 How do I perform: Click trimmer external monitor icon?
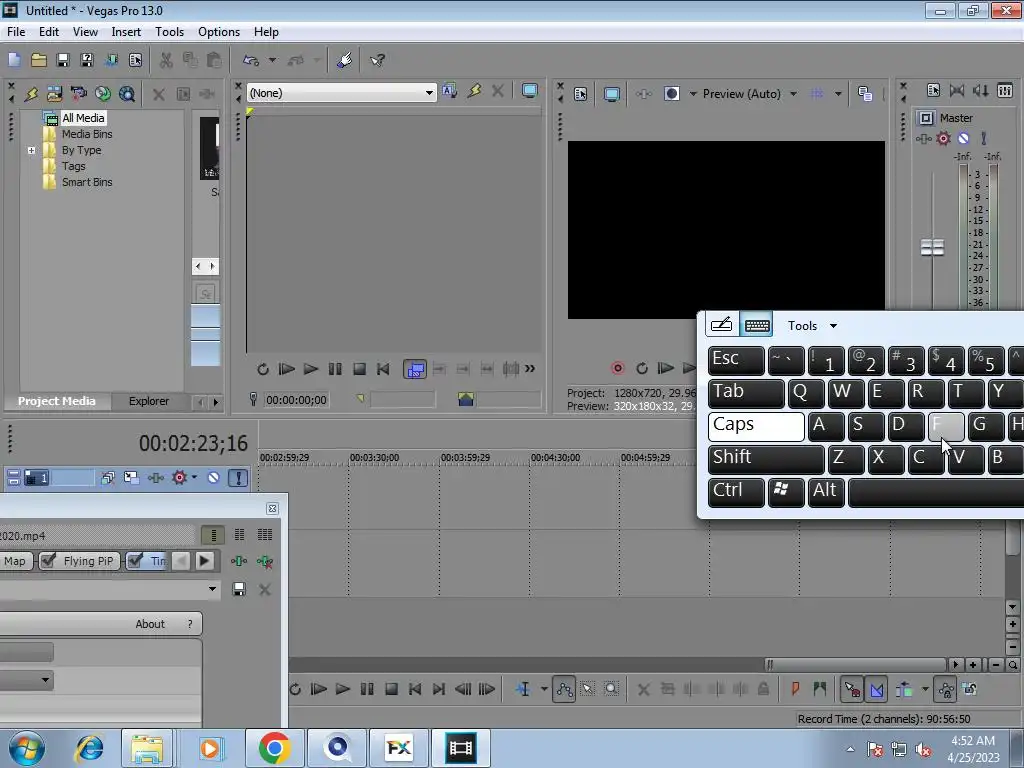point(530,91)
